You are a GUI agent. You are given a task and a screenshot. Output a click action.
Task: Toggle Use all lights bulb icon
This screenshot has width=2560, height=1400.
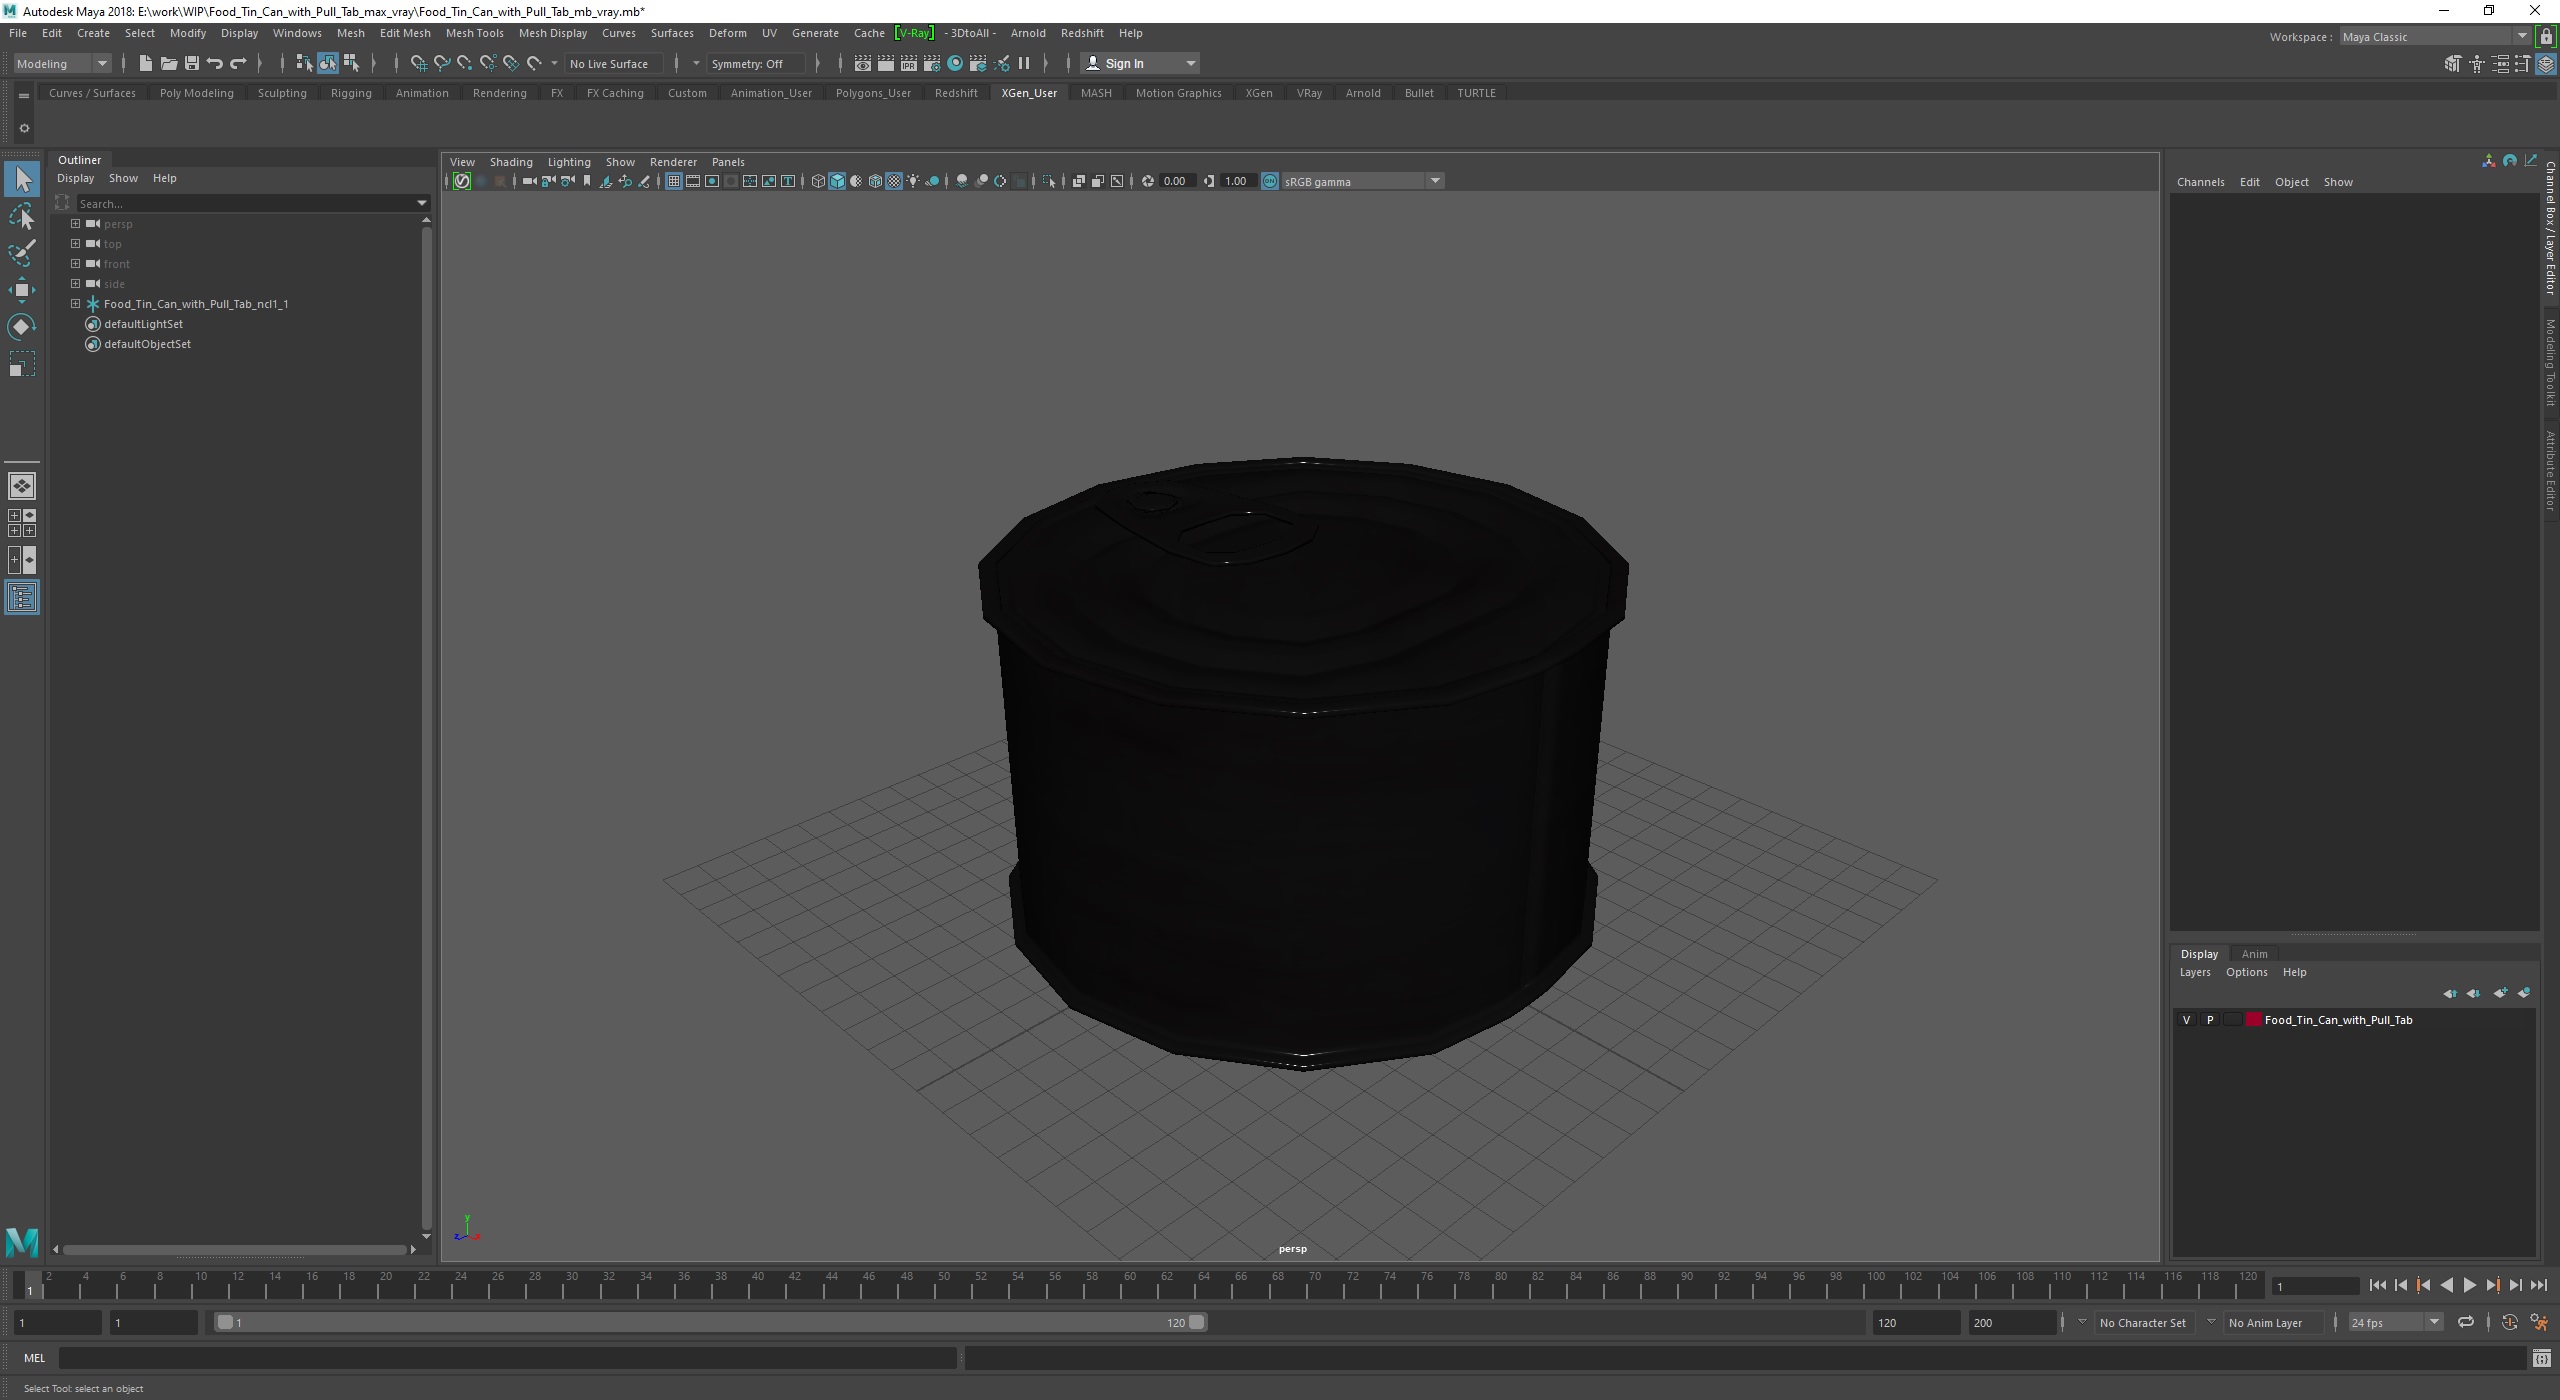[913, 181]
